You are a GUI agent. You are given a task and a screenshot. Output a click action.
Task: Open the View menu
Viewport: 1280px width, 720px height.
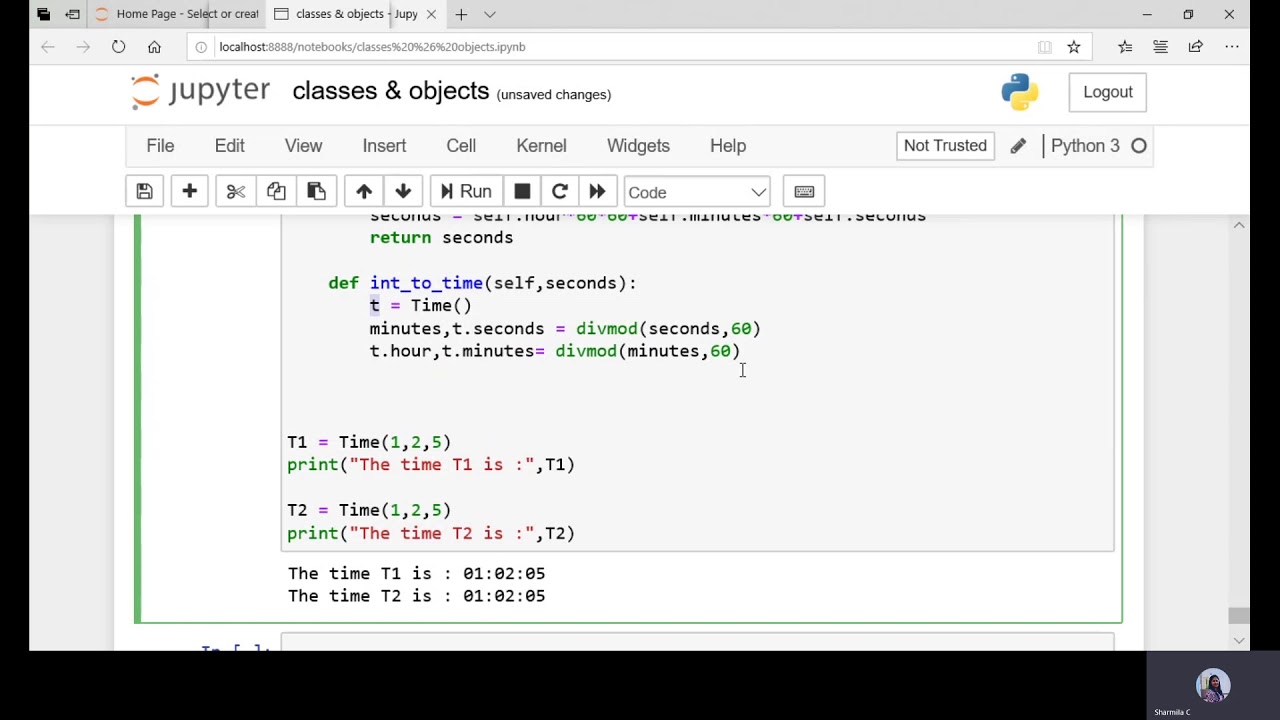pyautogui.click(x=303, y=146)
